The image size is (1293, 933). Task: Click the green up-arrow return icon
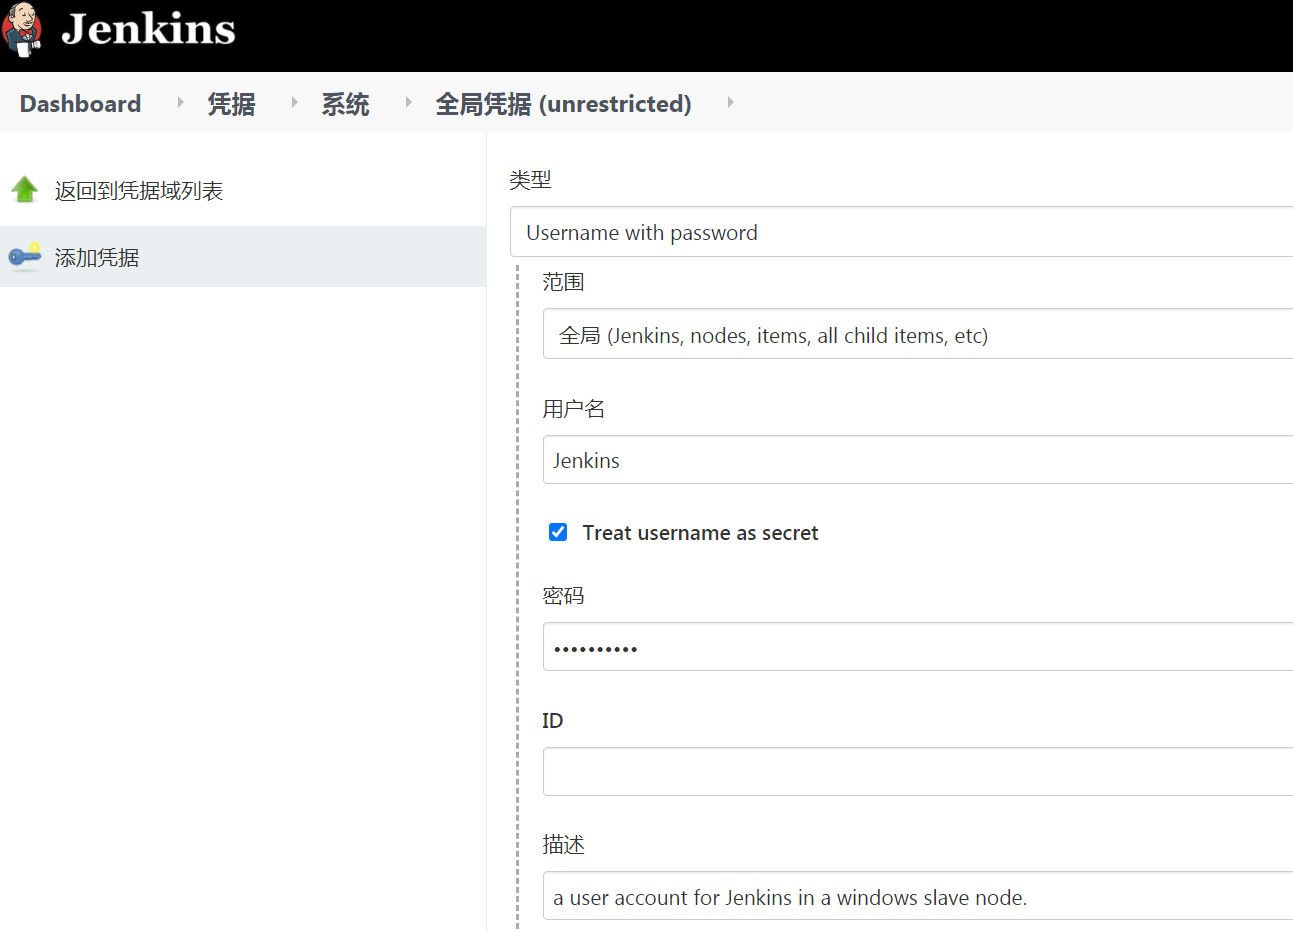click(24, 189)
